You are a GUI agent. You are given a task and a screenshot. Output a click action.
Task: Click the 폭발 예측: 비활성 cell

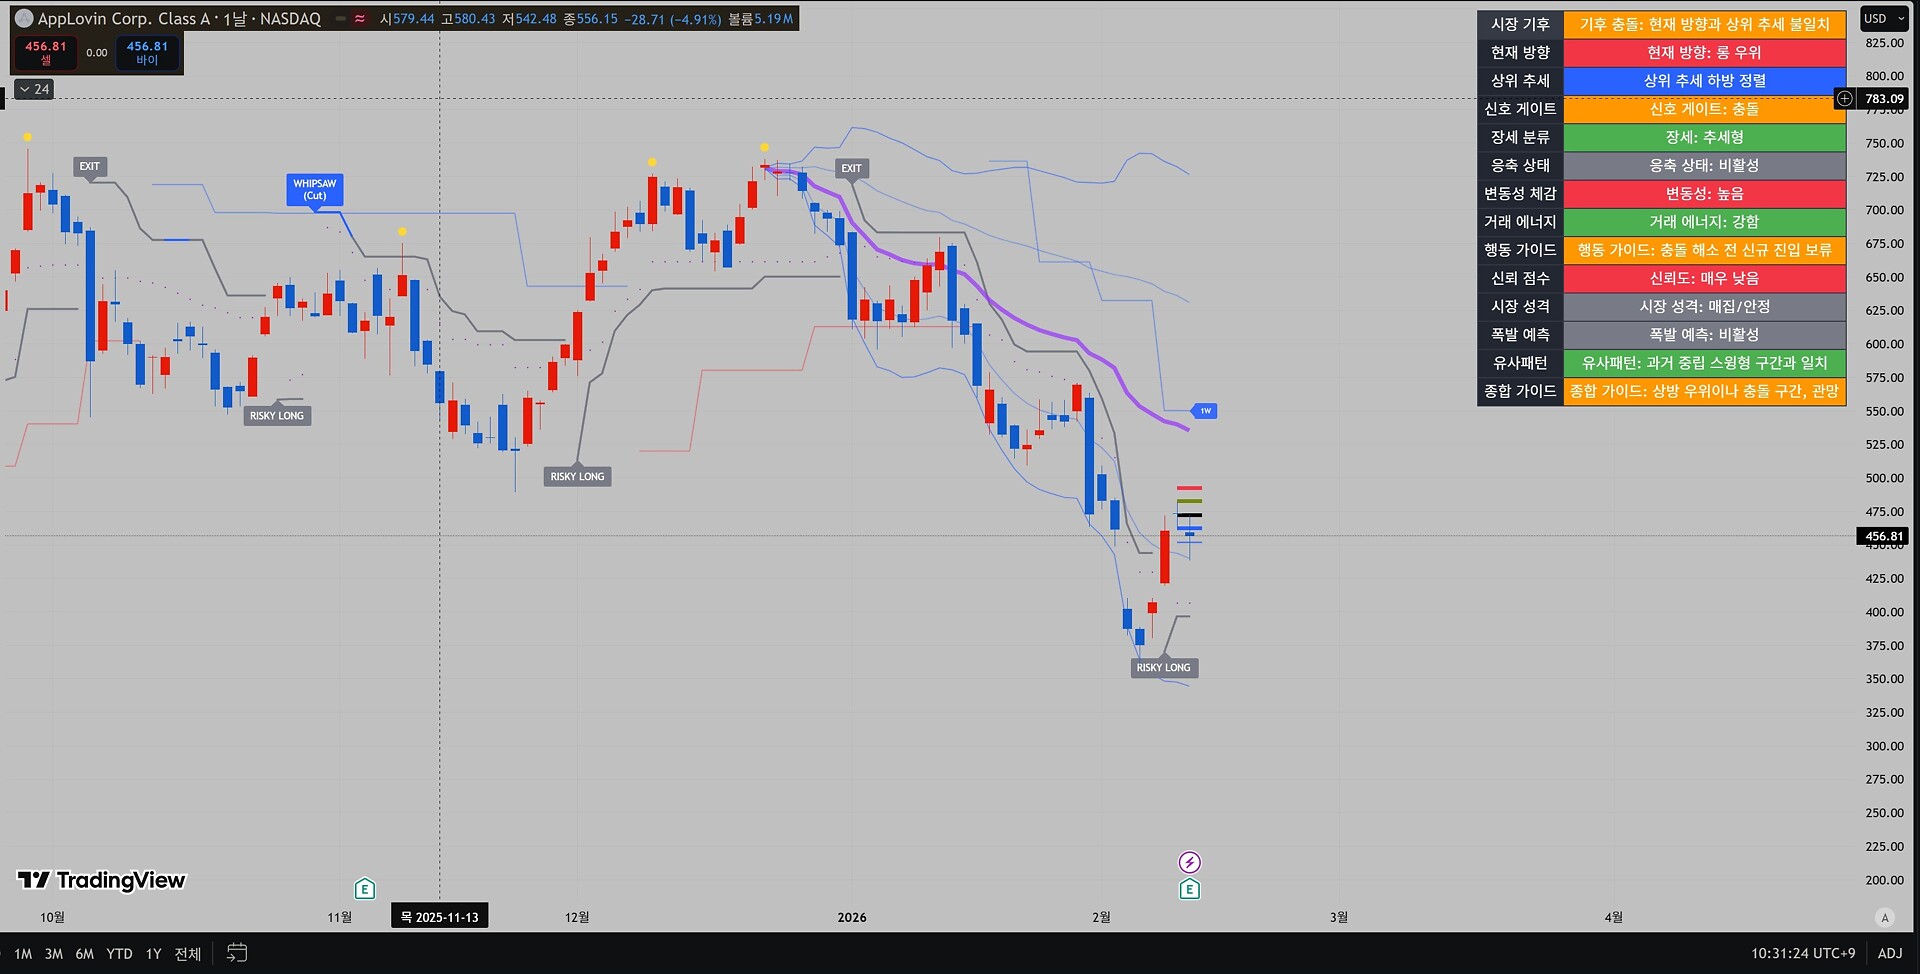coord(1704,334)
